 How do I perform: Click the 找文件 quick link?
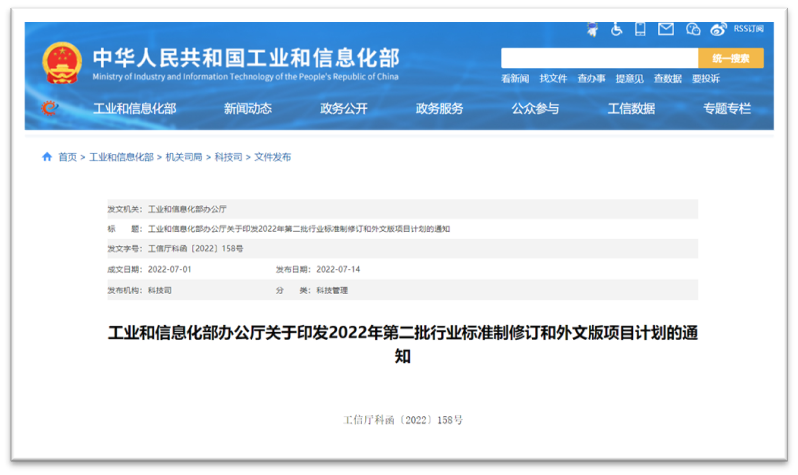[553, 78]
